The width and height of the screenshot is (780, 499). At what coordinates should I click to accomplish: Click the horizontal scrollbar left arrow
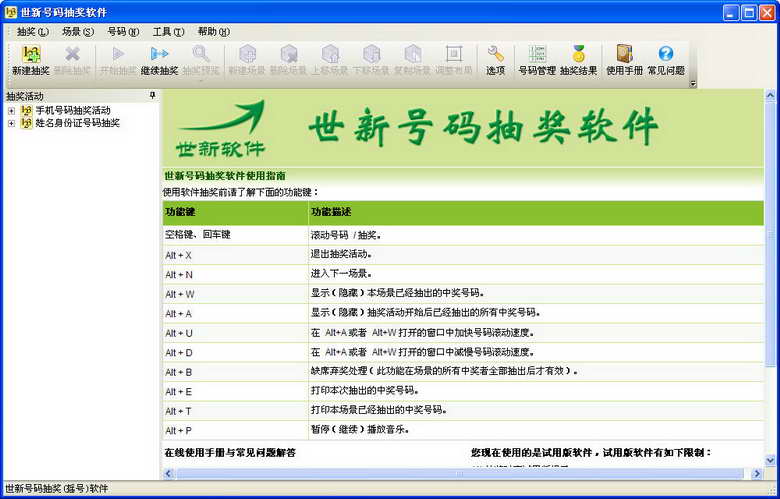(168, 473)
